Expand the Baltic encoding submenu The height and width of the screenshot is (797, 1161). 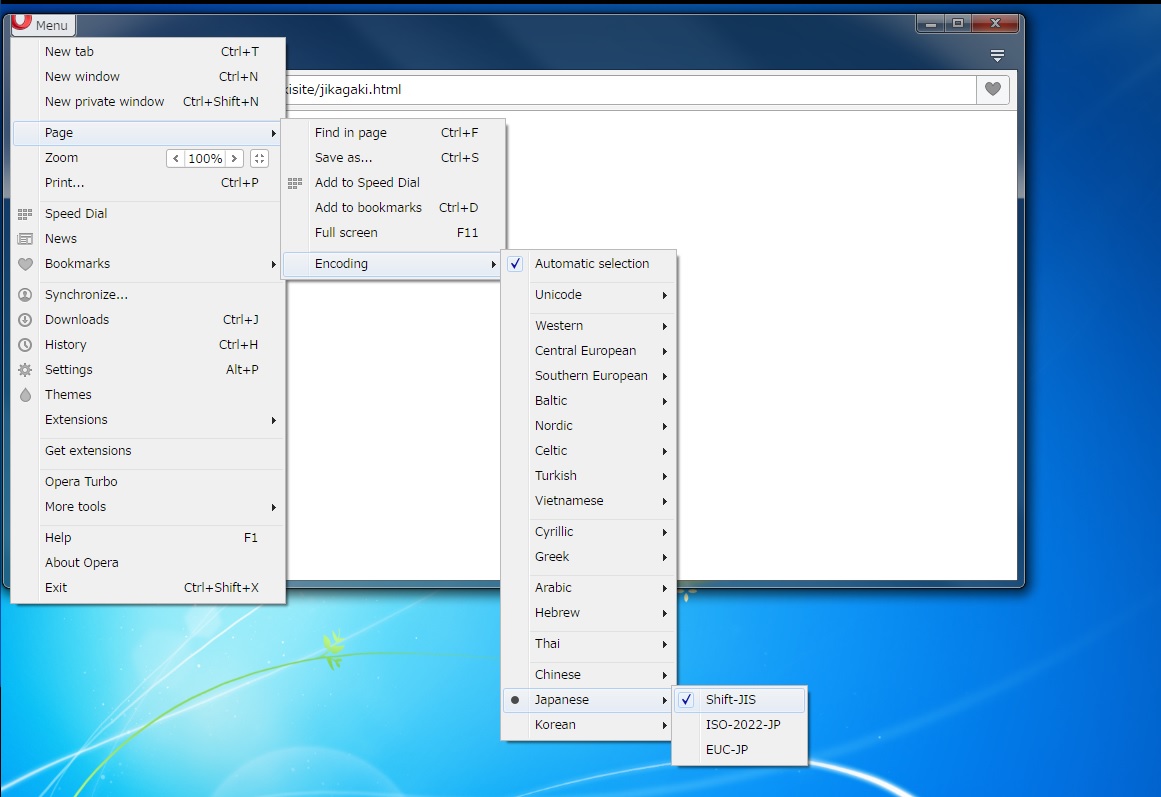click(x=589, y=401)
